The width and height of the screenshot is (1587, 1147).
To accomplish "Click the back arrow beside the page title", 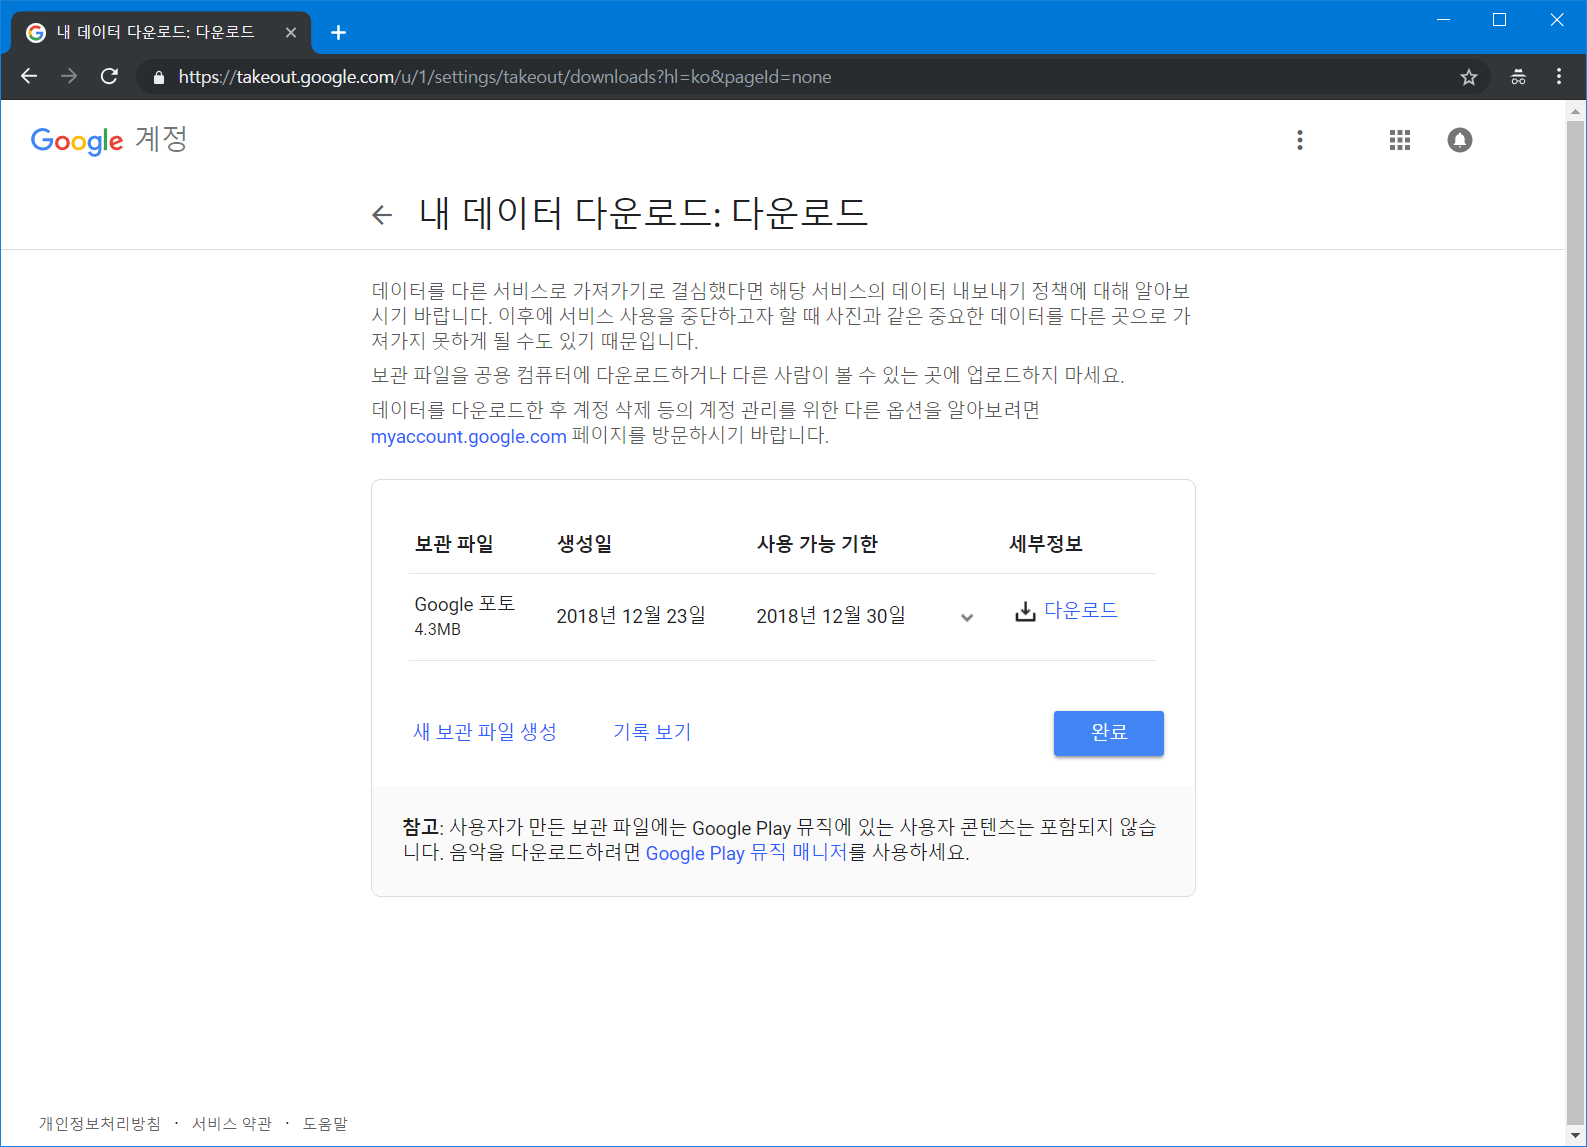I will pos(381,215).
